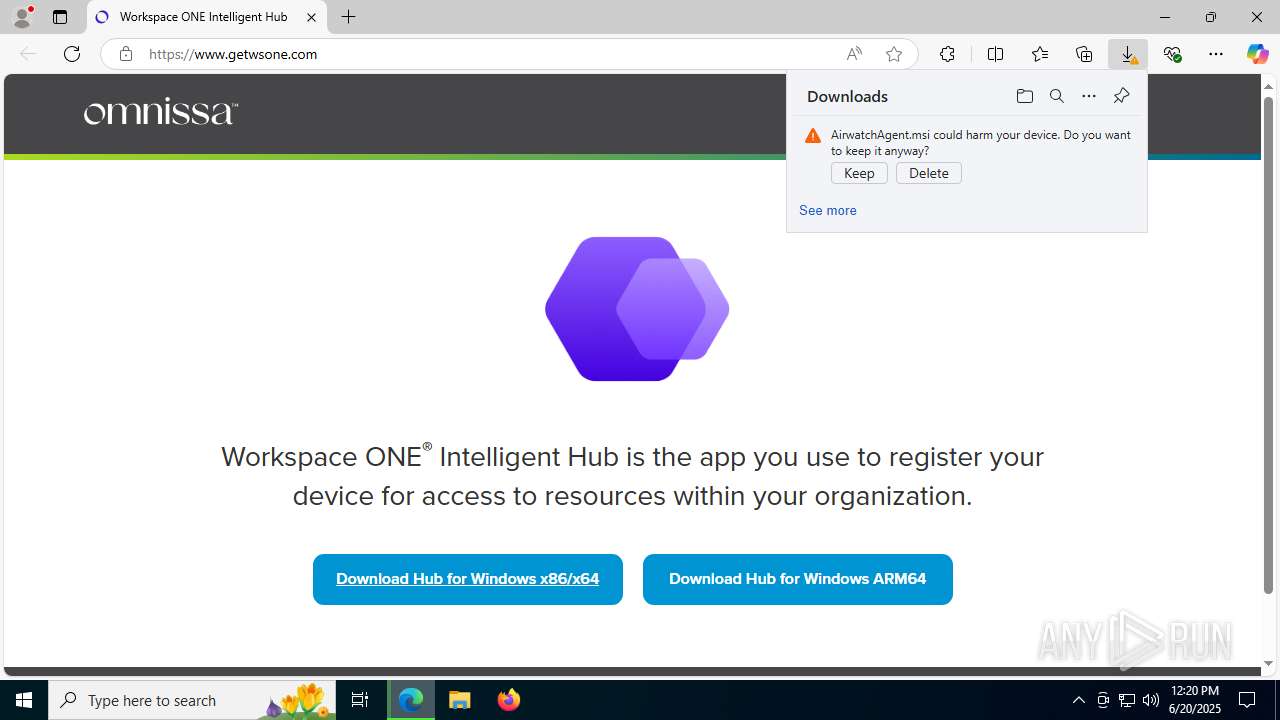Open the Windows Start menu

(x=24, y=700)
